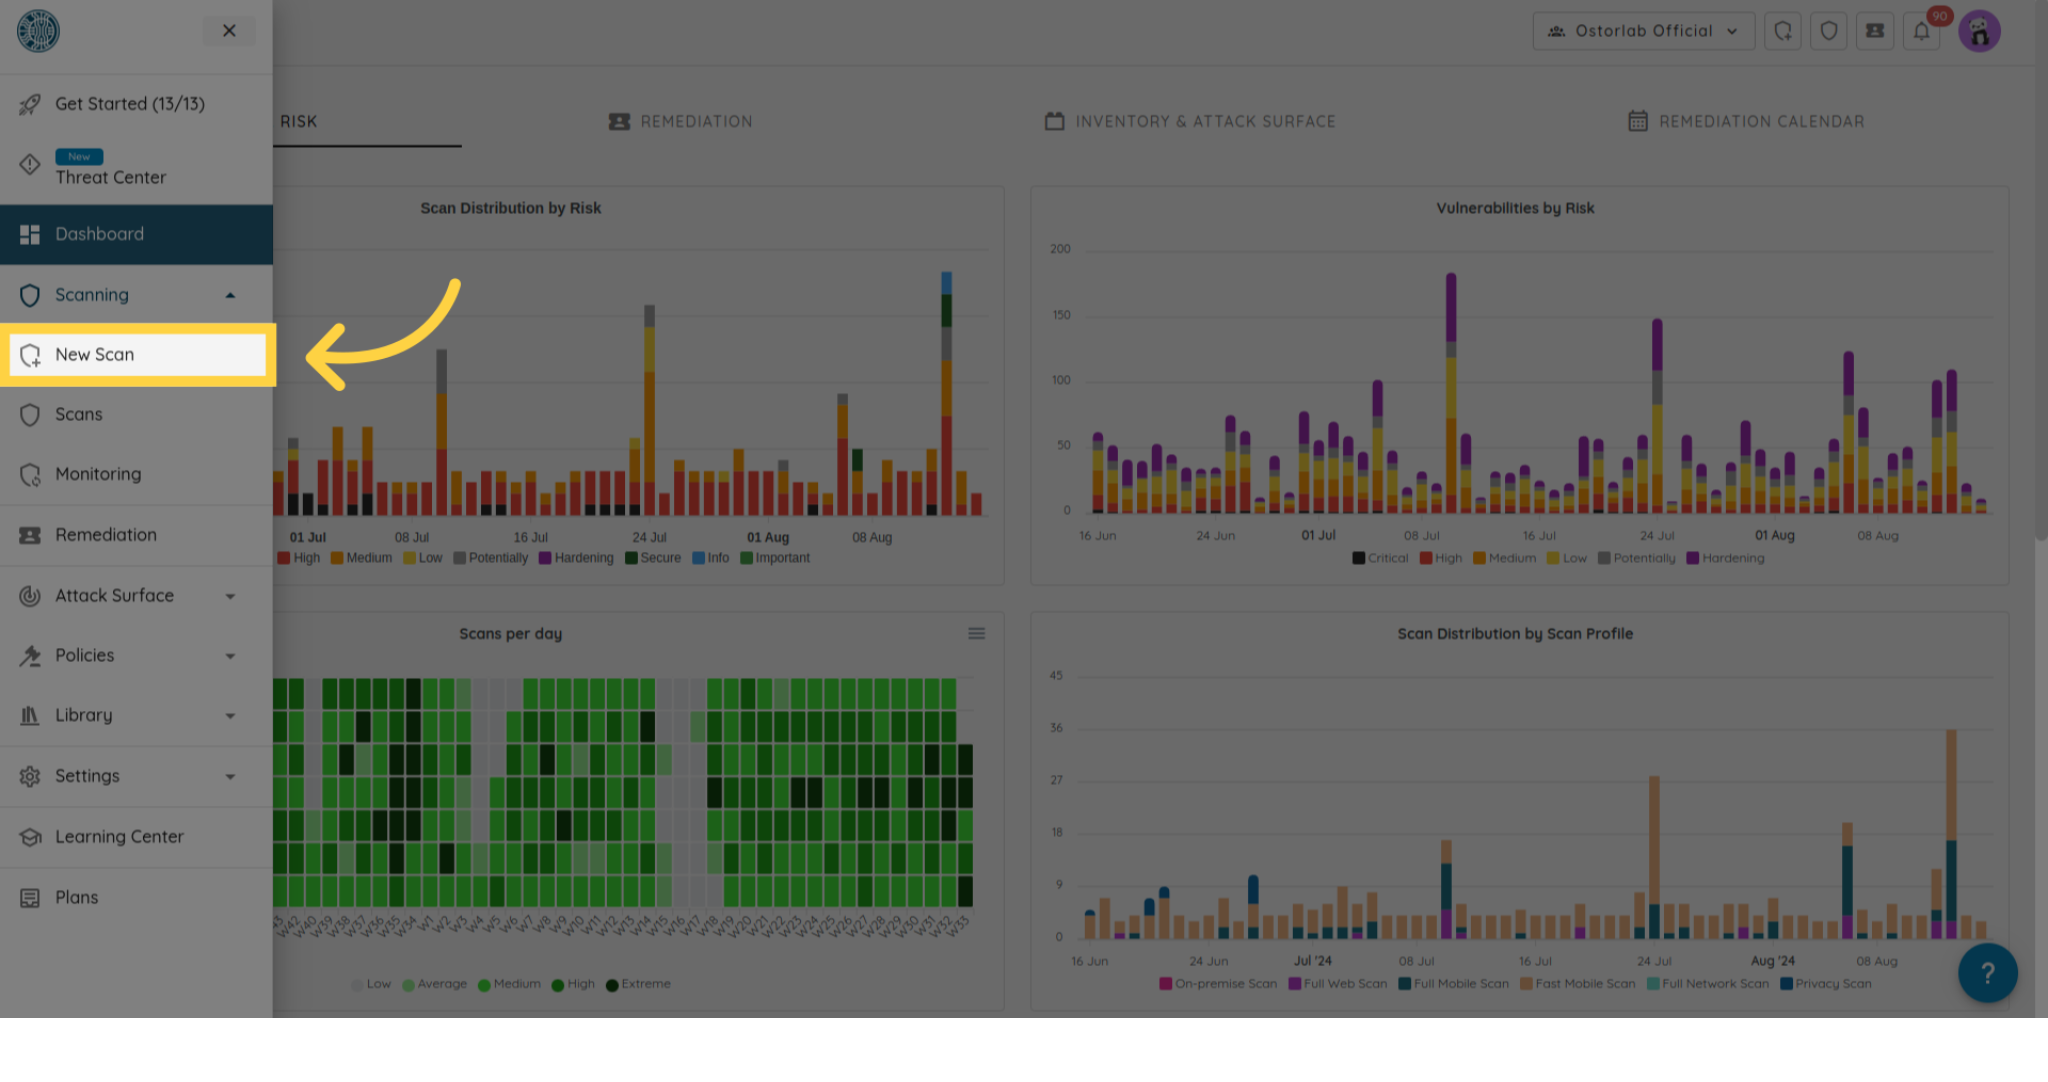The image size is (2048, 1082).
Task: Open the help button in bottom corner
Action: (x=1988, y=973)
